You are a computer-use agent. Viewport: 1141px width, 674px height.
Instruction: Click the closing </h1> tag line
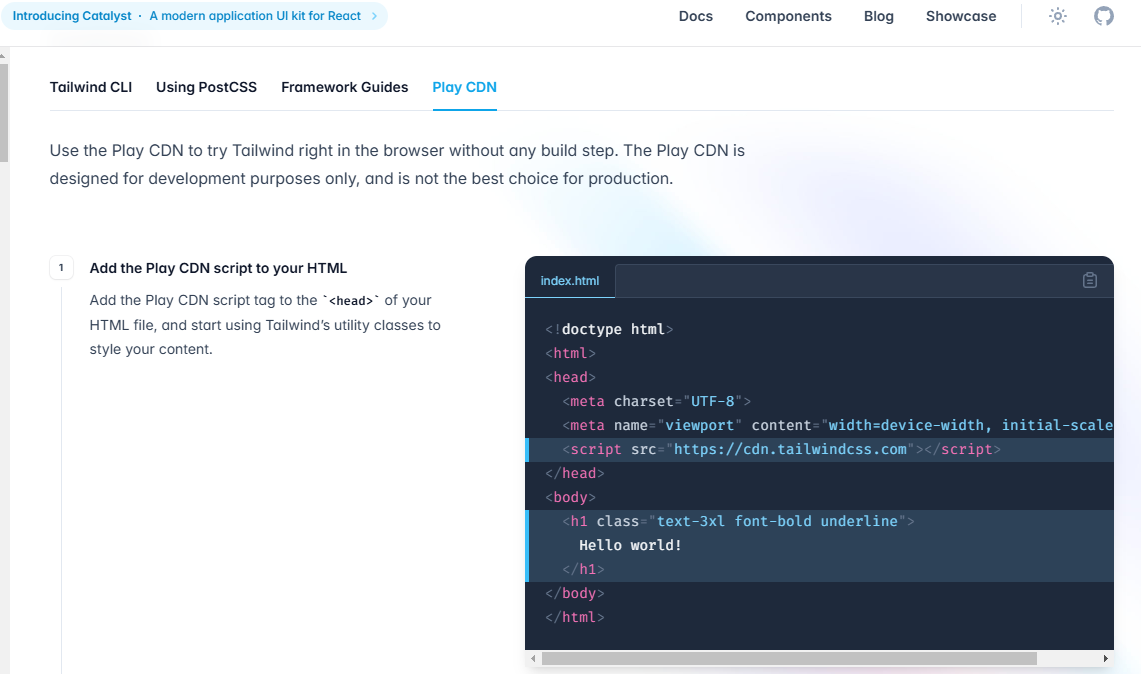point(584,569)
